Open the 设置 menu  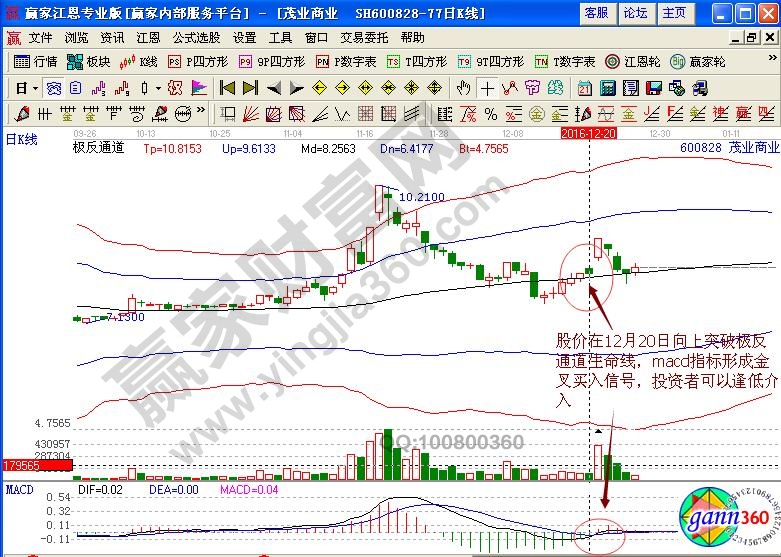click(x=244, y=37)
